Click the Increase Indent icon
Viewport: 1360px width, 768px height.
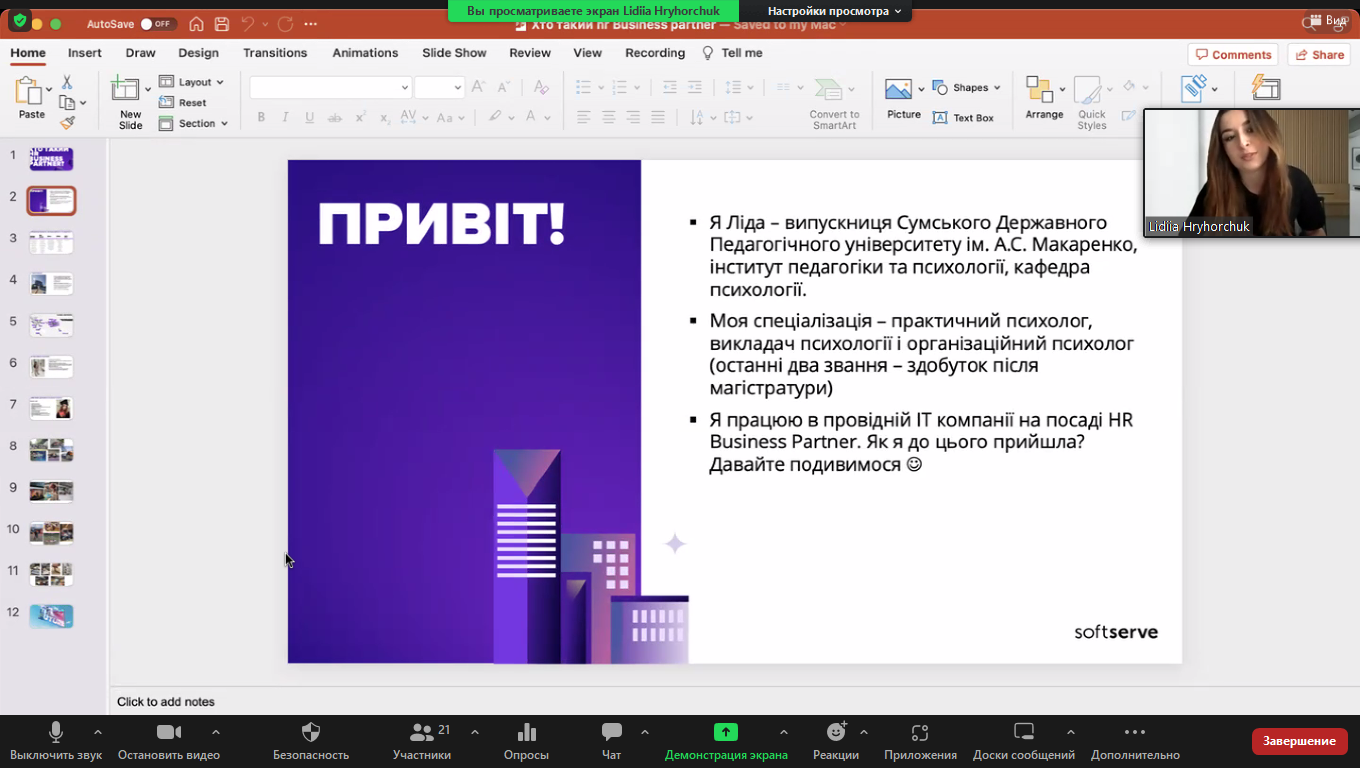(695, 87)
